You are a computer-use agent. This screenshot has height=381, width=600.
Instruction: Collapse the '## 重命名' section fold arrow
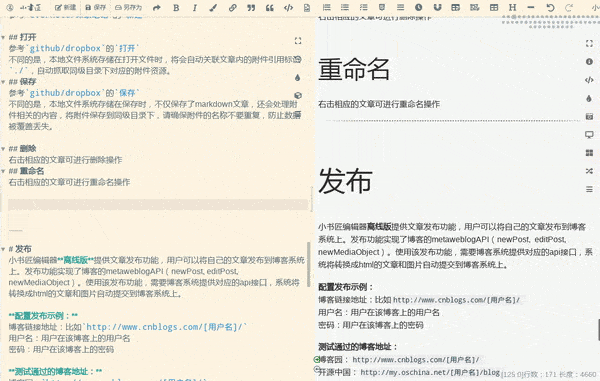coord(3,171)
